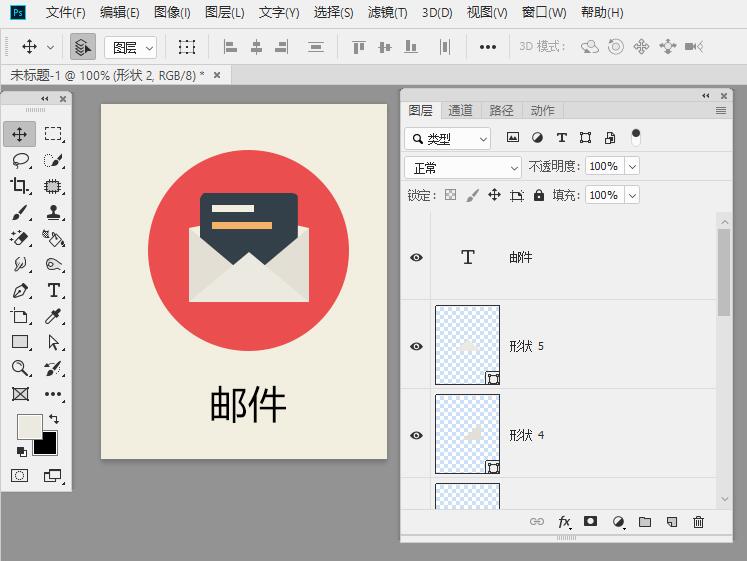The image size is (747, 561).
Task: Select the Crop tool
Action: [x=19, y=186]
